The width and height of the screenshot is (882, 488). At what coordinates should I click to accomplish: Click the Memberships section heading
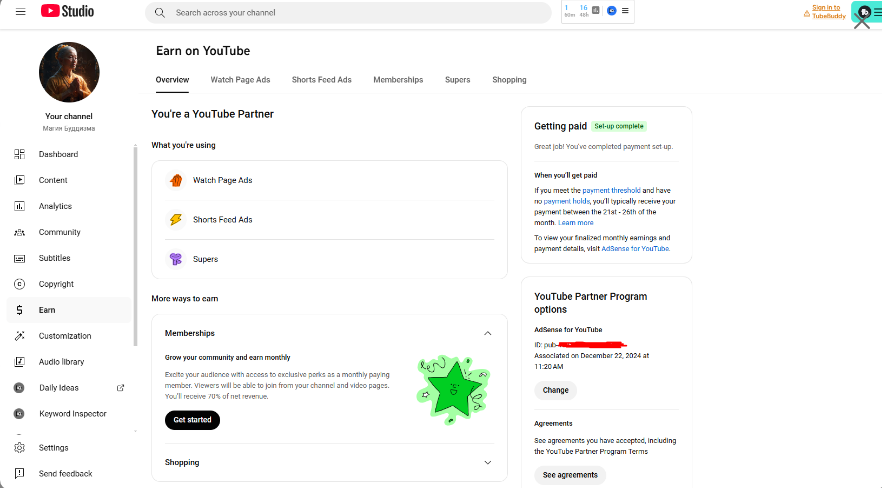pyautogui.click(x=190, y=333)
